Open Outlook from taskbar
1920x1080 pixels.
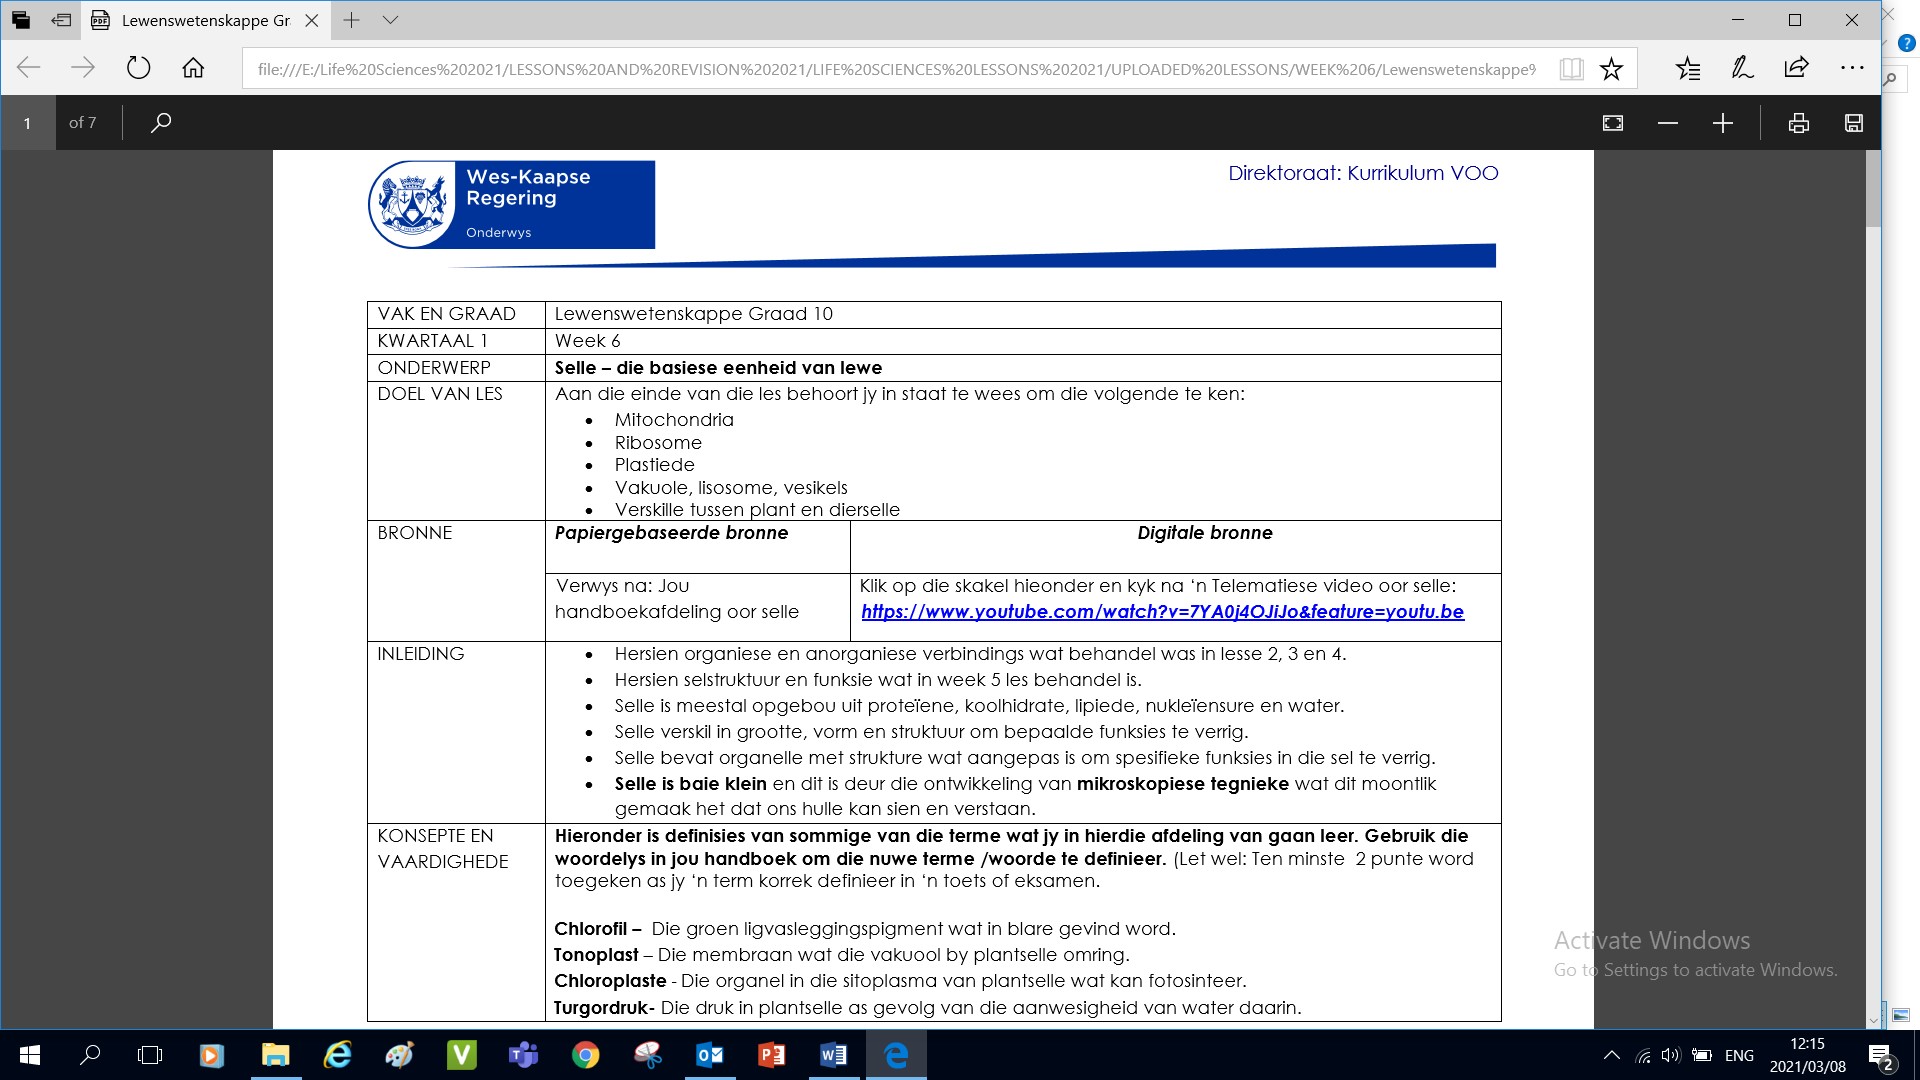(710, 1055)
